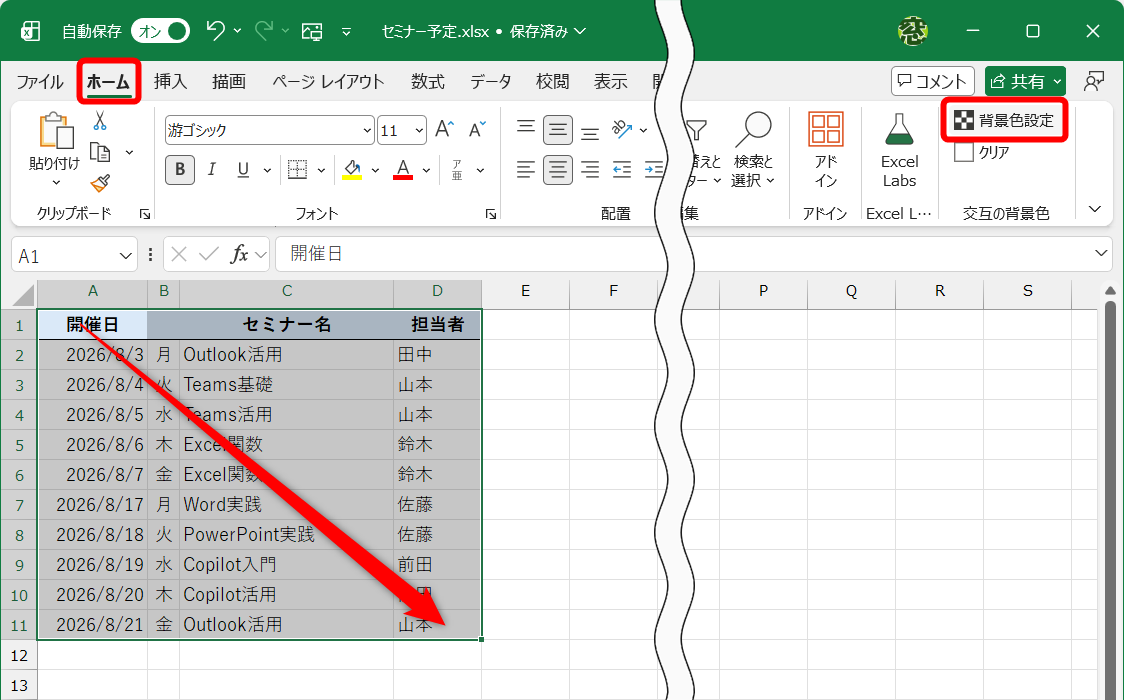This screenshot has height=700, width=1124.
Task: Click the Cut scissors icon
Action: point(100,121)
